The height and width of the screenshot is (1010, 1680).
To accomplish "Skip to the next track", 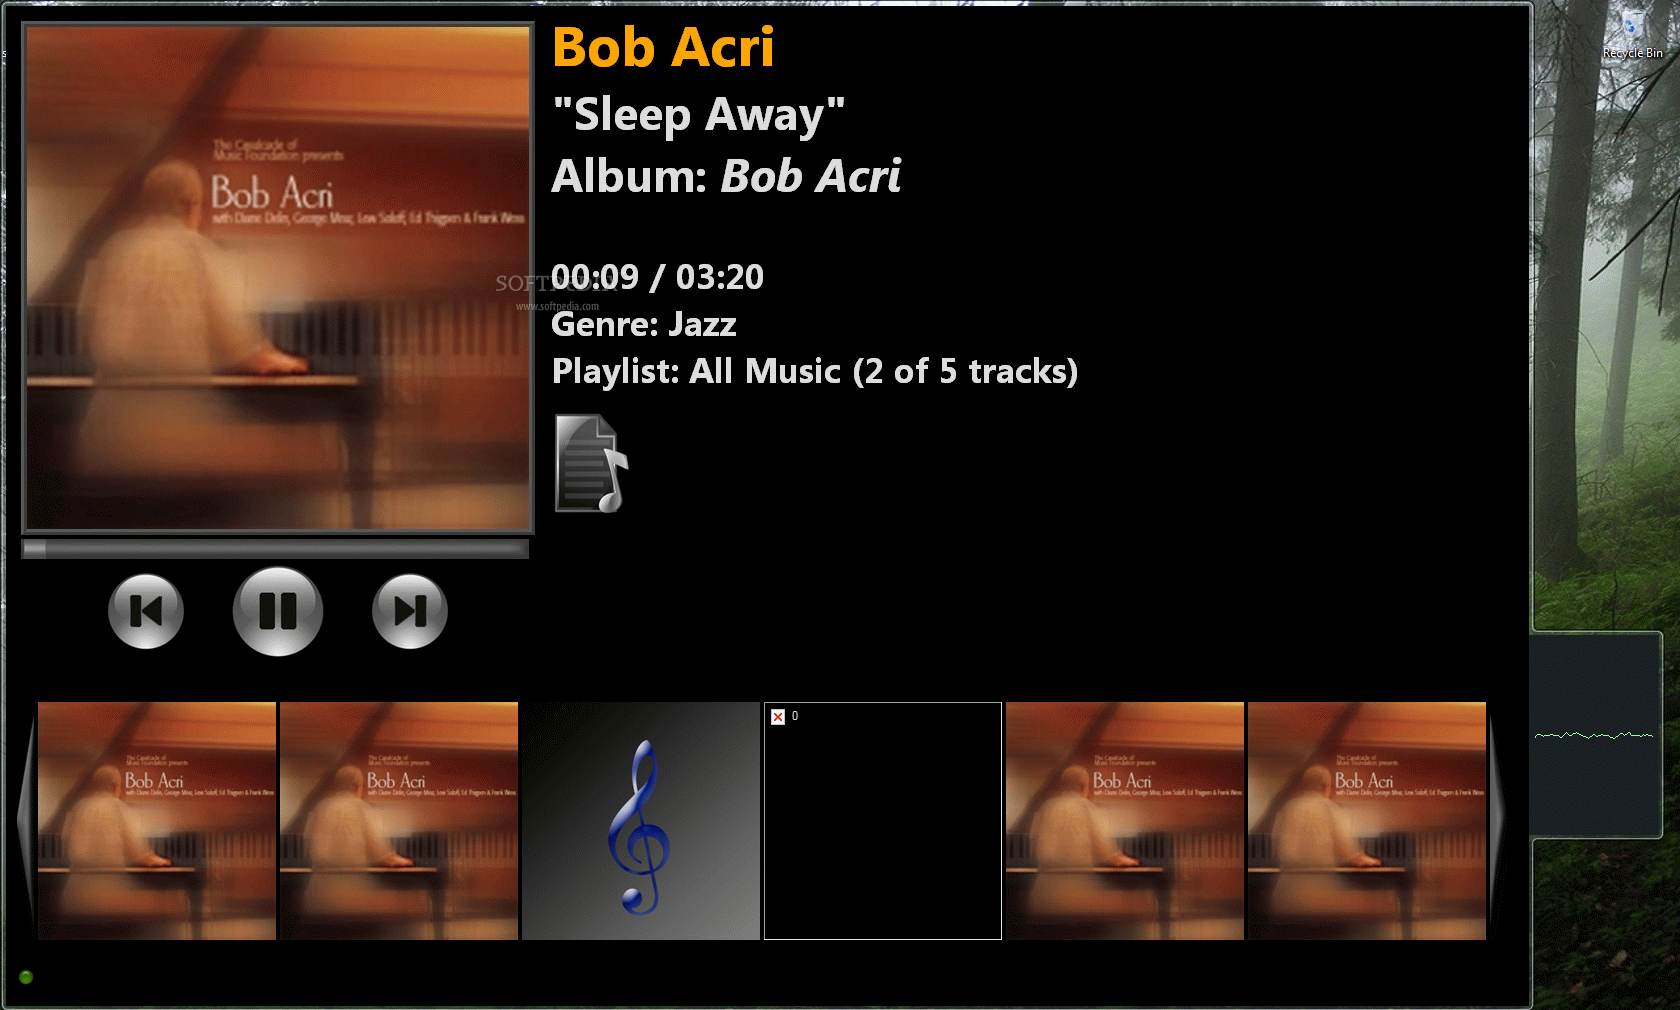I will click(x=410, y=611).
